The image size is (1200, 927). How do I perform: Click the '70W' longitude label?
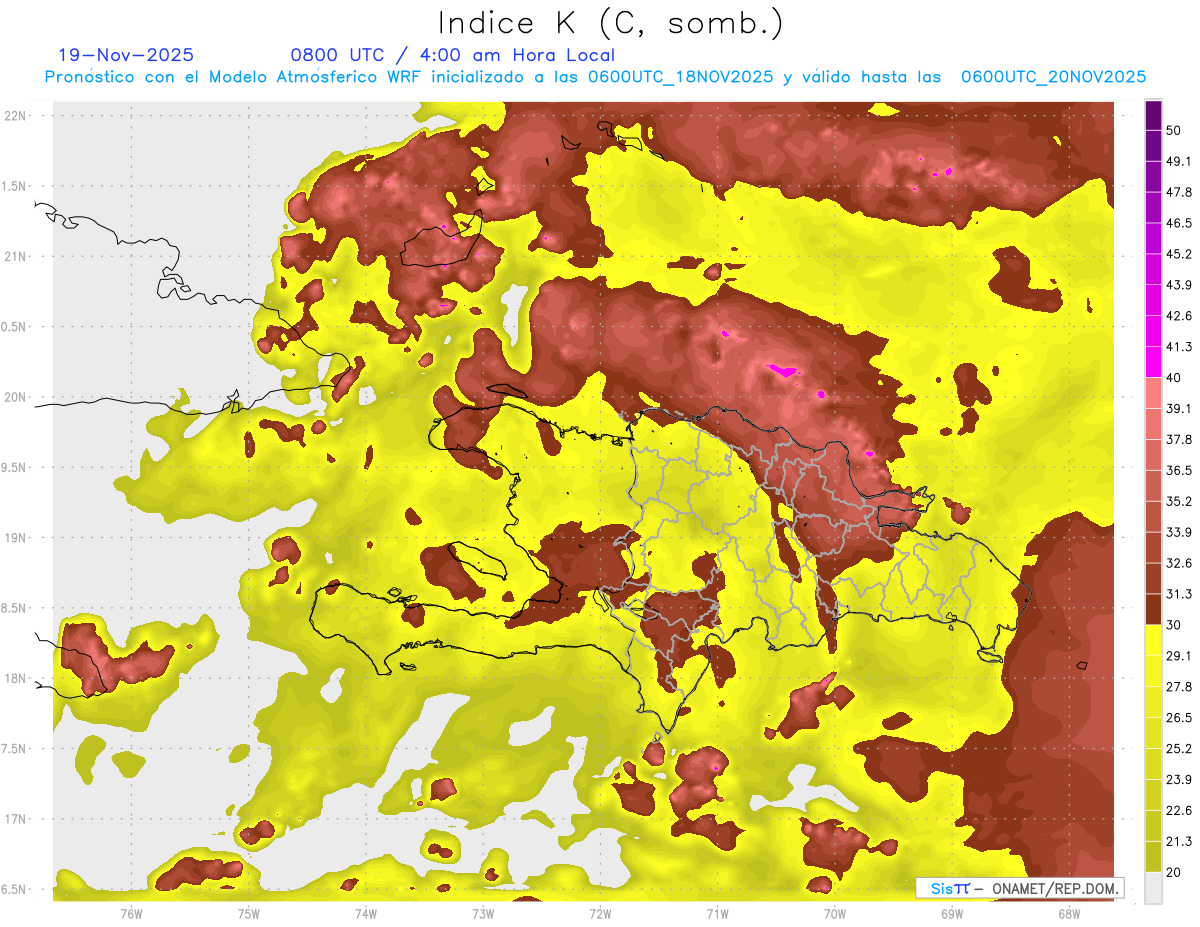pyautogui.click(x=835, y=913)
